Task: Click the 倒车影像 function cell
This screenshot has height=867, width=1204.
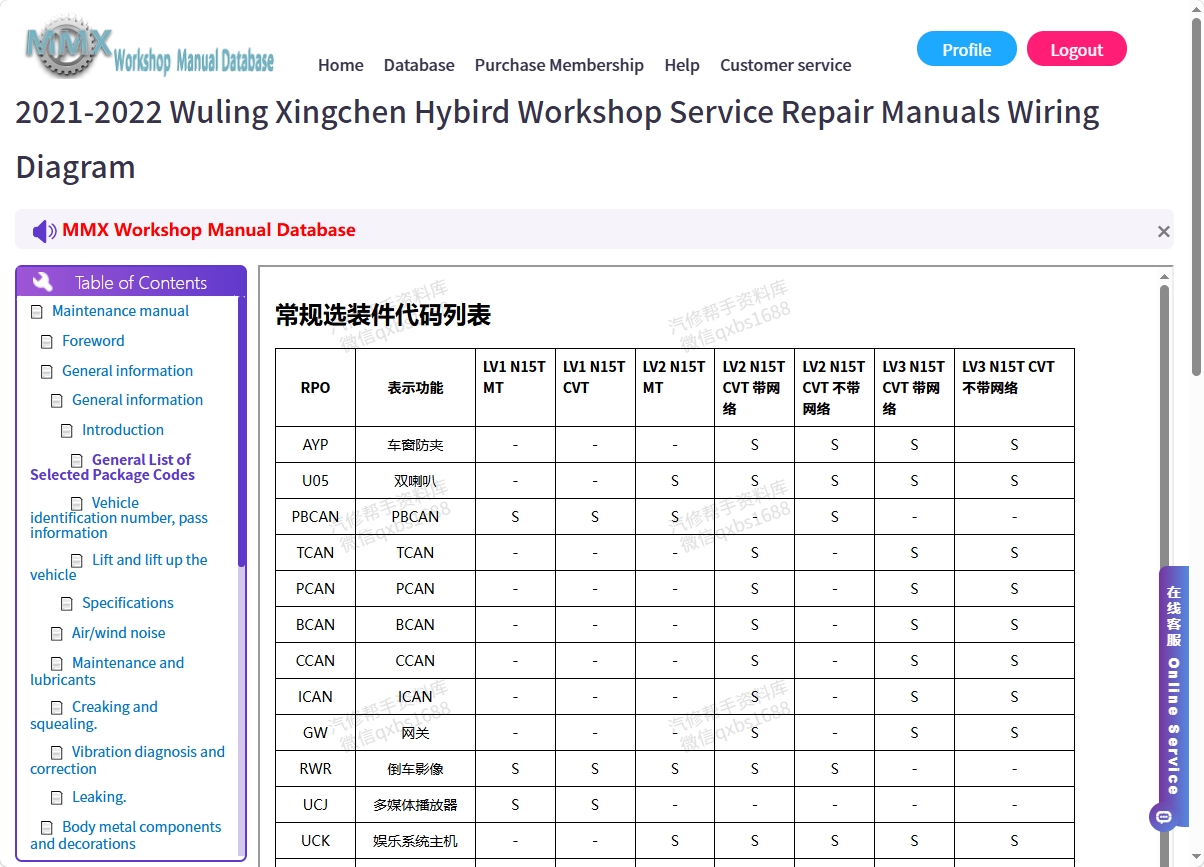Action: [415, 769]
